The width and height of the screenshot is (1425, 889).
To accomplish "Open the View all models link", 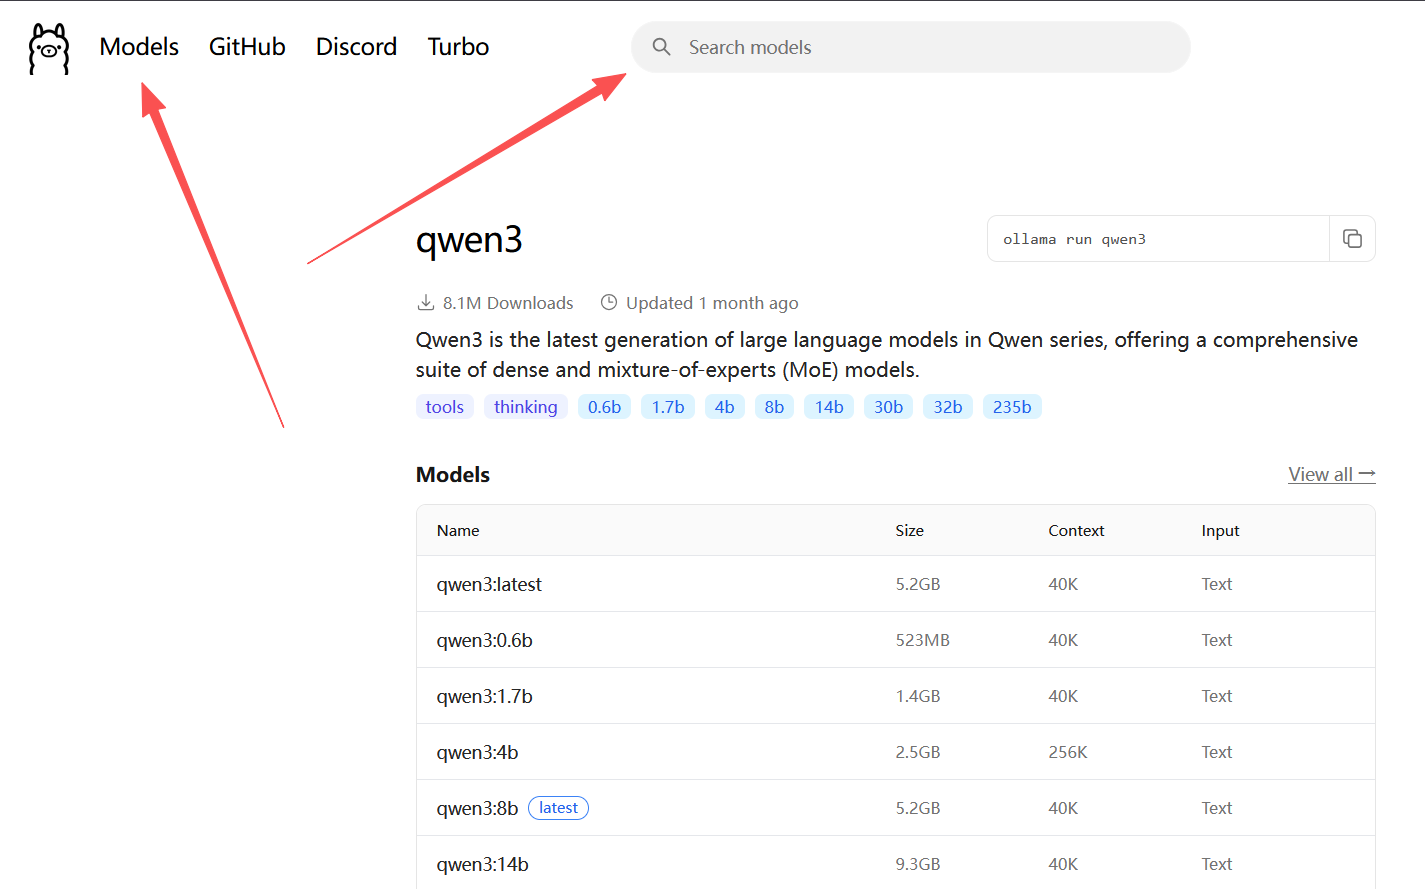I will 1332,474.
